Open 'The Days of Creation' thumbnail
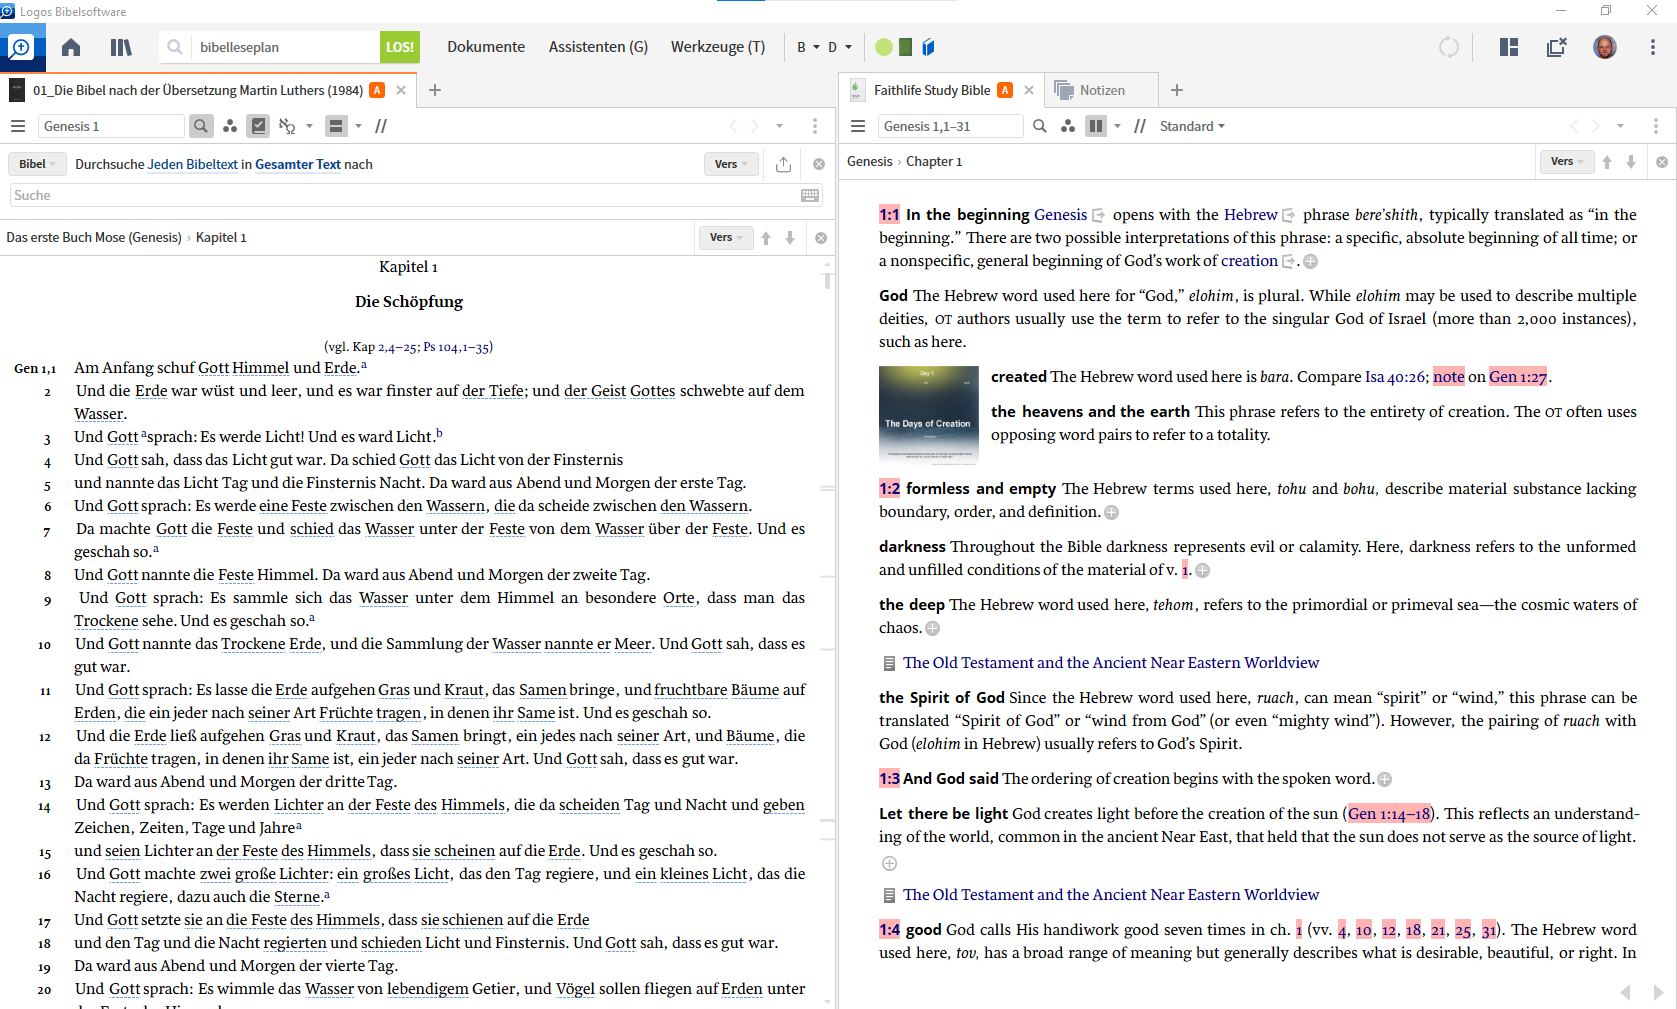The image size is (1677, 1009). point(929,415)
